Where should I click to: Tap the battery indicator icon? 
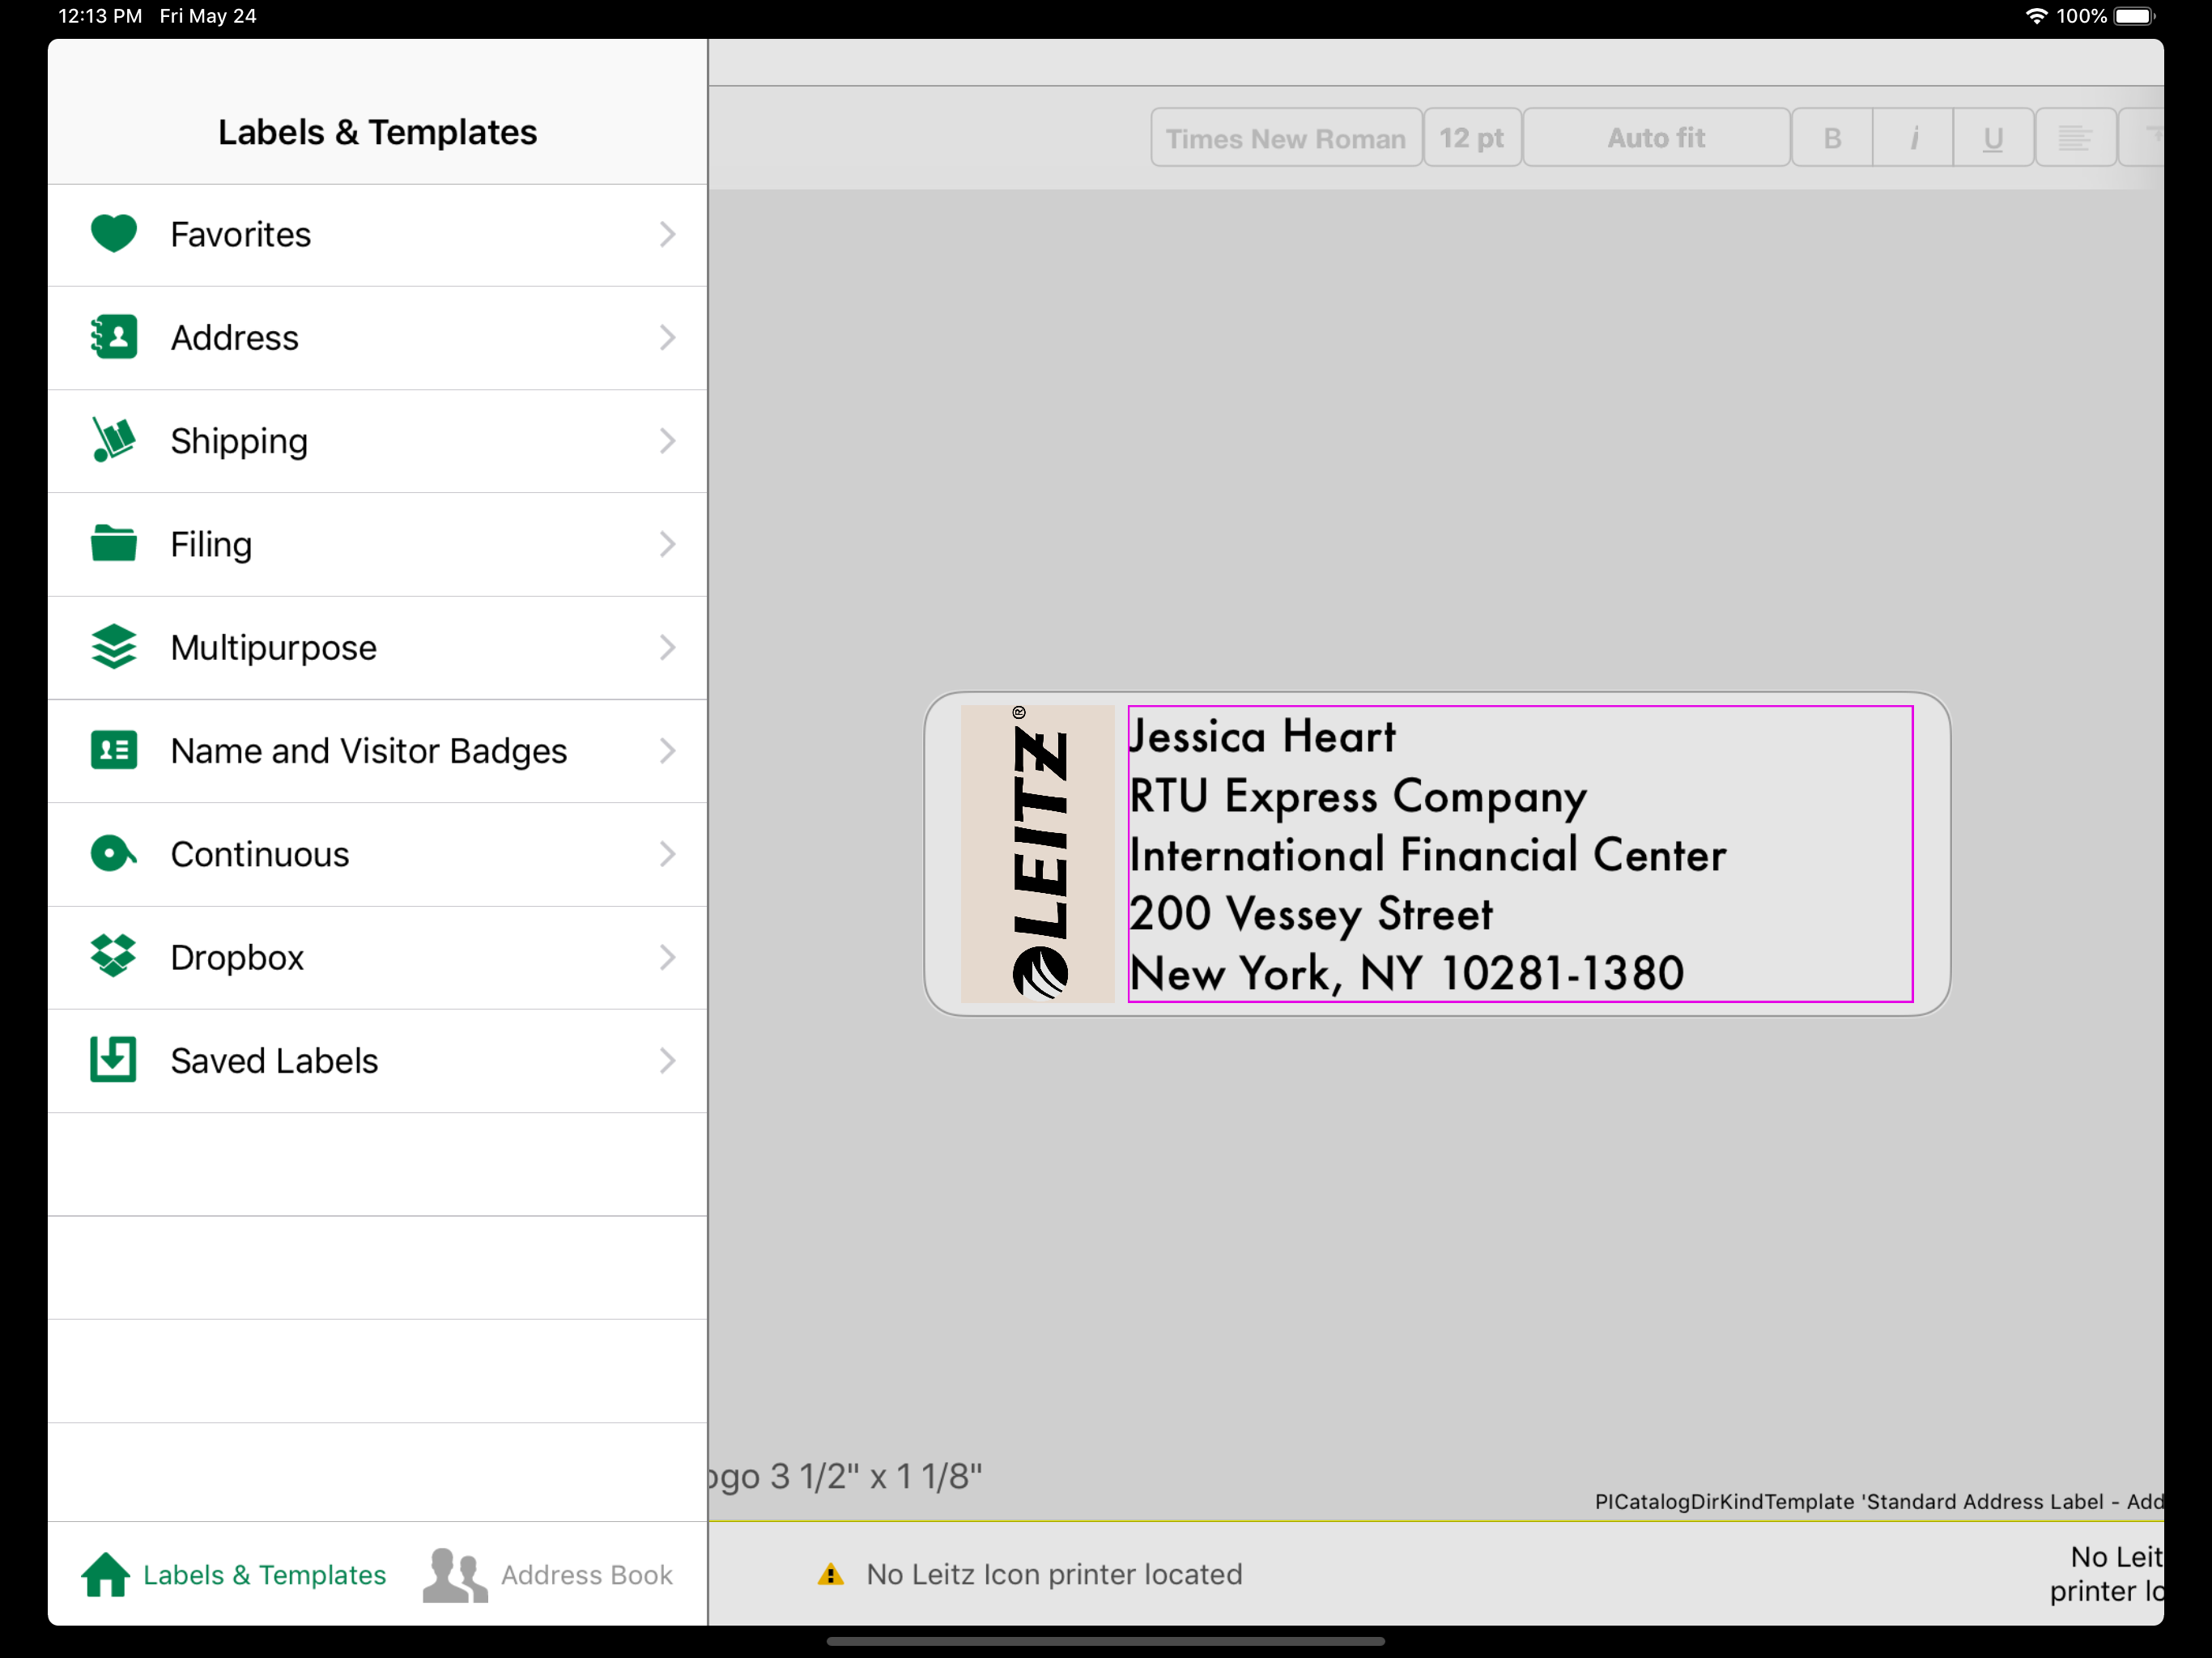pyautogui.click(x=2135, y=16)
